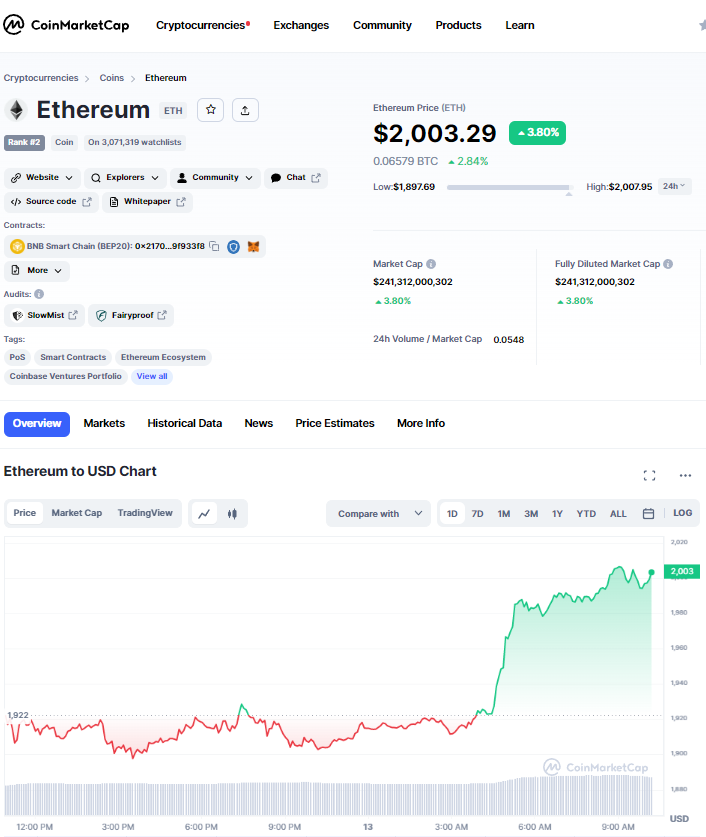Open the Exchanges nav menu
Image resolution: width=706 pixels, height=837 pixels.
[x=301, y=25]
